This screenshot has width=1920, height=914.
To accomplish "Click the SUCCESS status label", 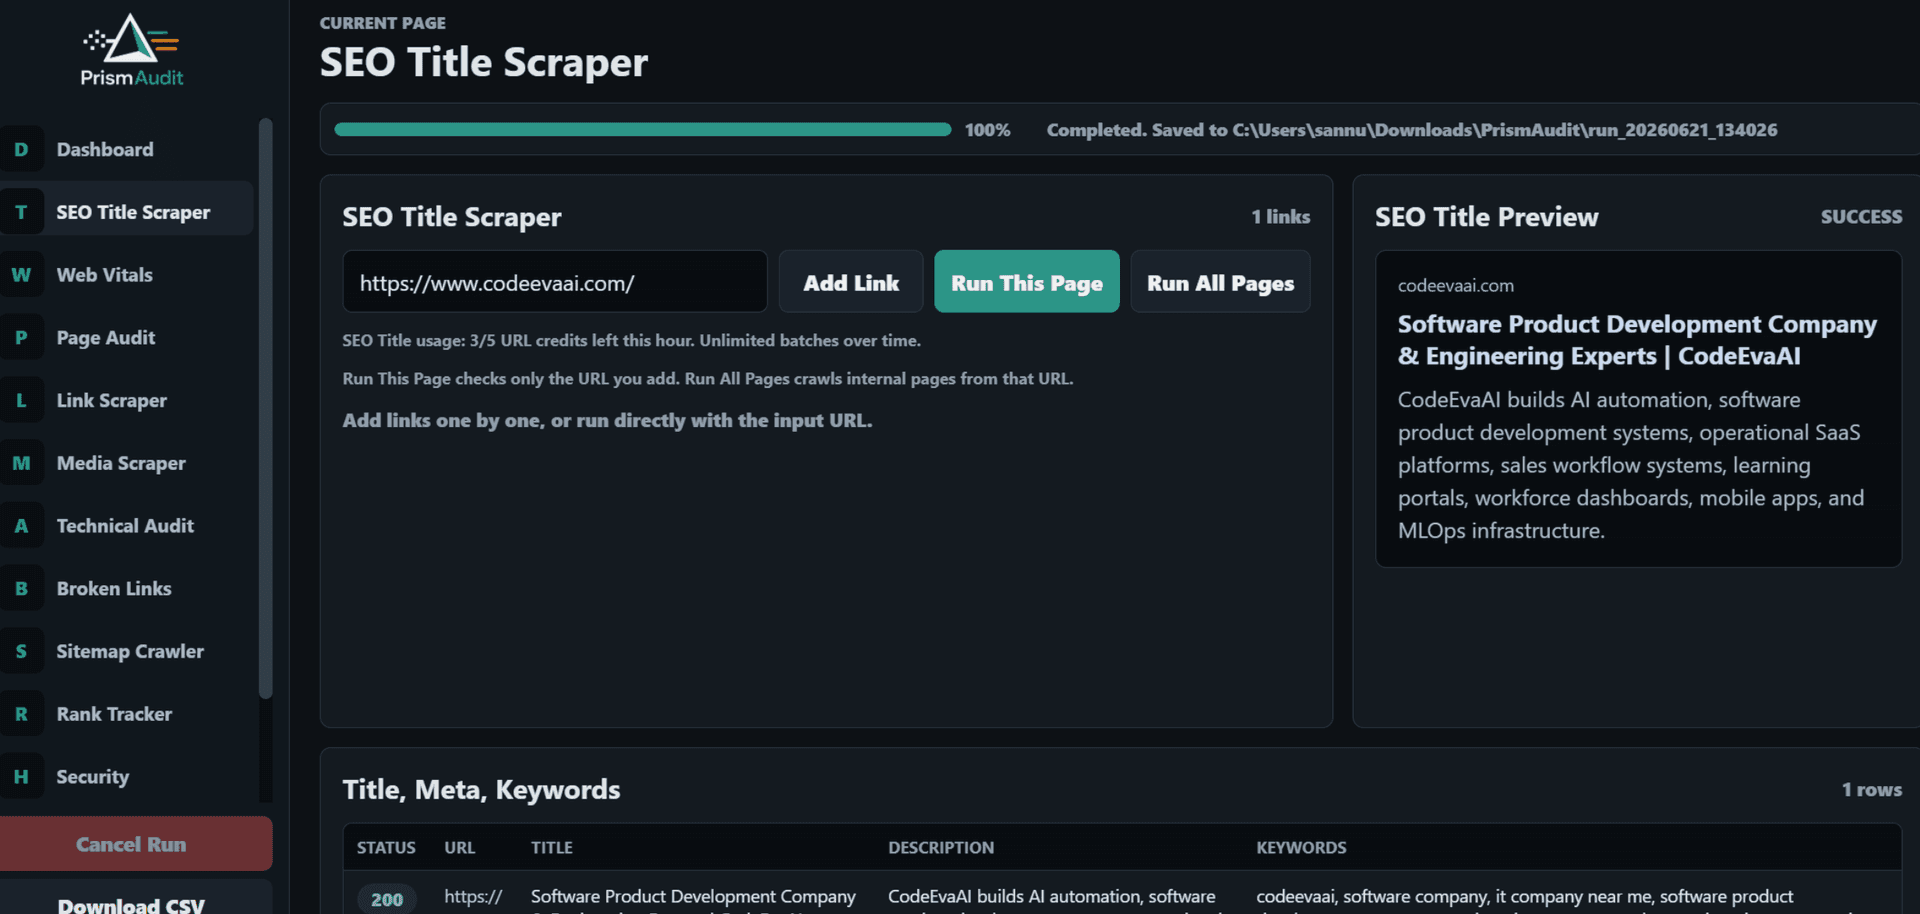I will pos(1861,217).
